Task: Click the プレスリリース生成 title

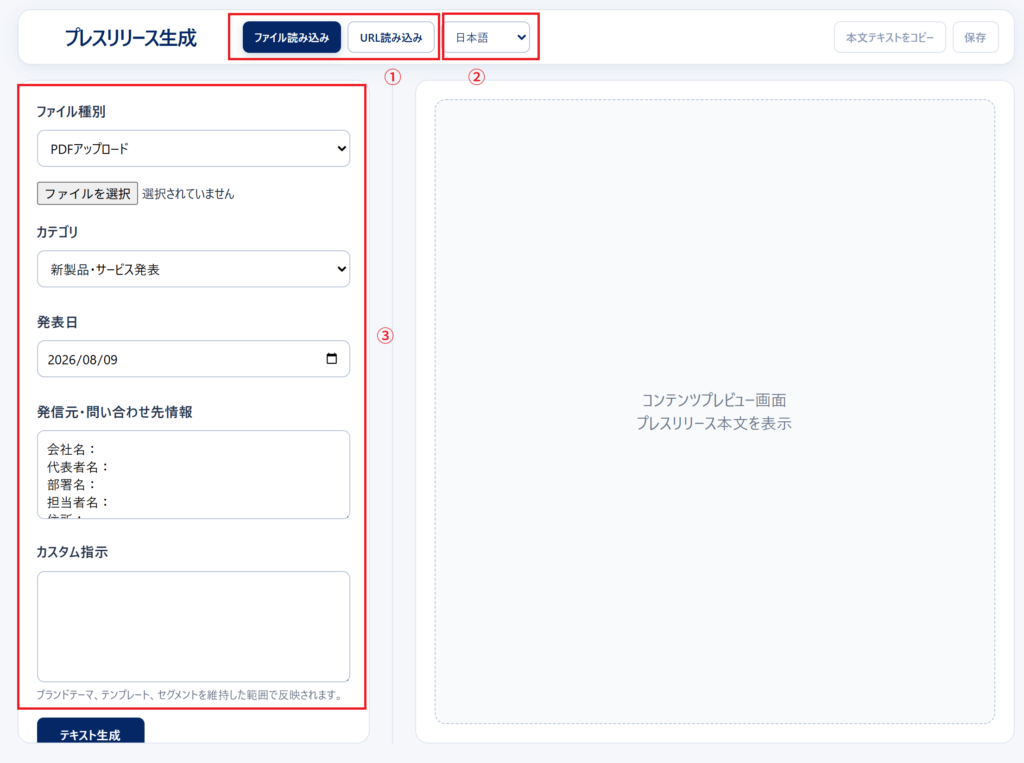Action: 131,38
